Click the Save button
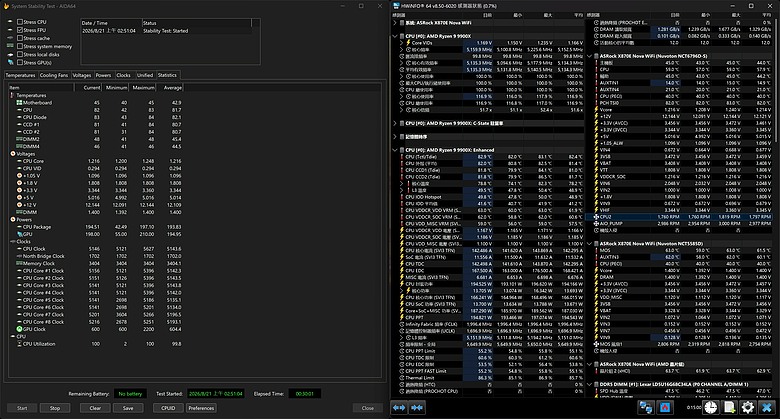Viewport: 780px width, 419px height. 128,408
